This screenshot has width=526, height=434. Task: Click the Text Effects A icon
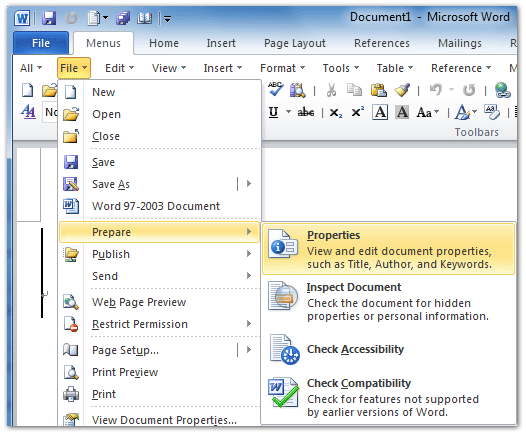click(462, 112)
